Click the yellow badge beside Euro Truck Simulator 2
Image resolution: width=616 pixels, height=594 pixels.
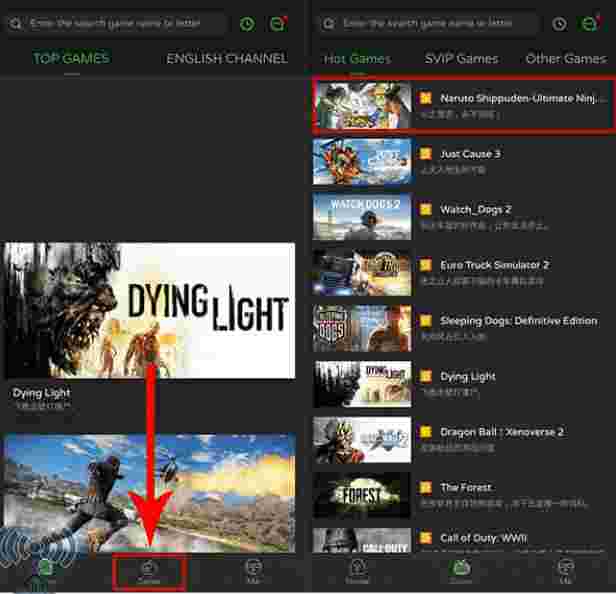pos(425,265)
